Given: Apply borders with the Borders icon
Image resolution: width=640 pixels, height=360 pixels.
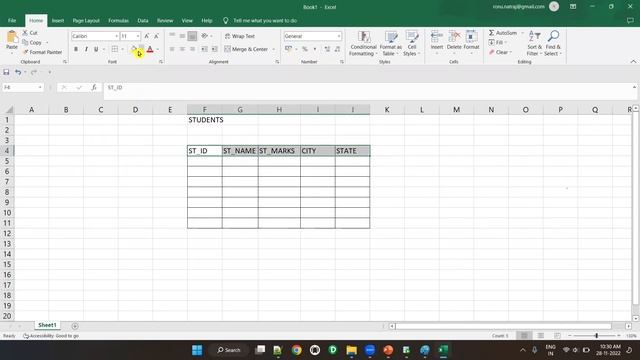Looking at the screenshot, I should point(115,49).
